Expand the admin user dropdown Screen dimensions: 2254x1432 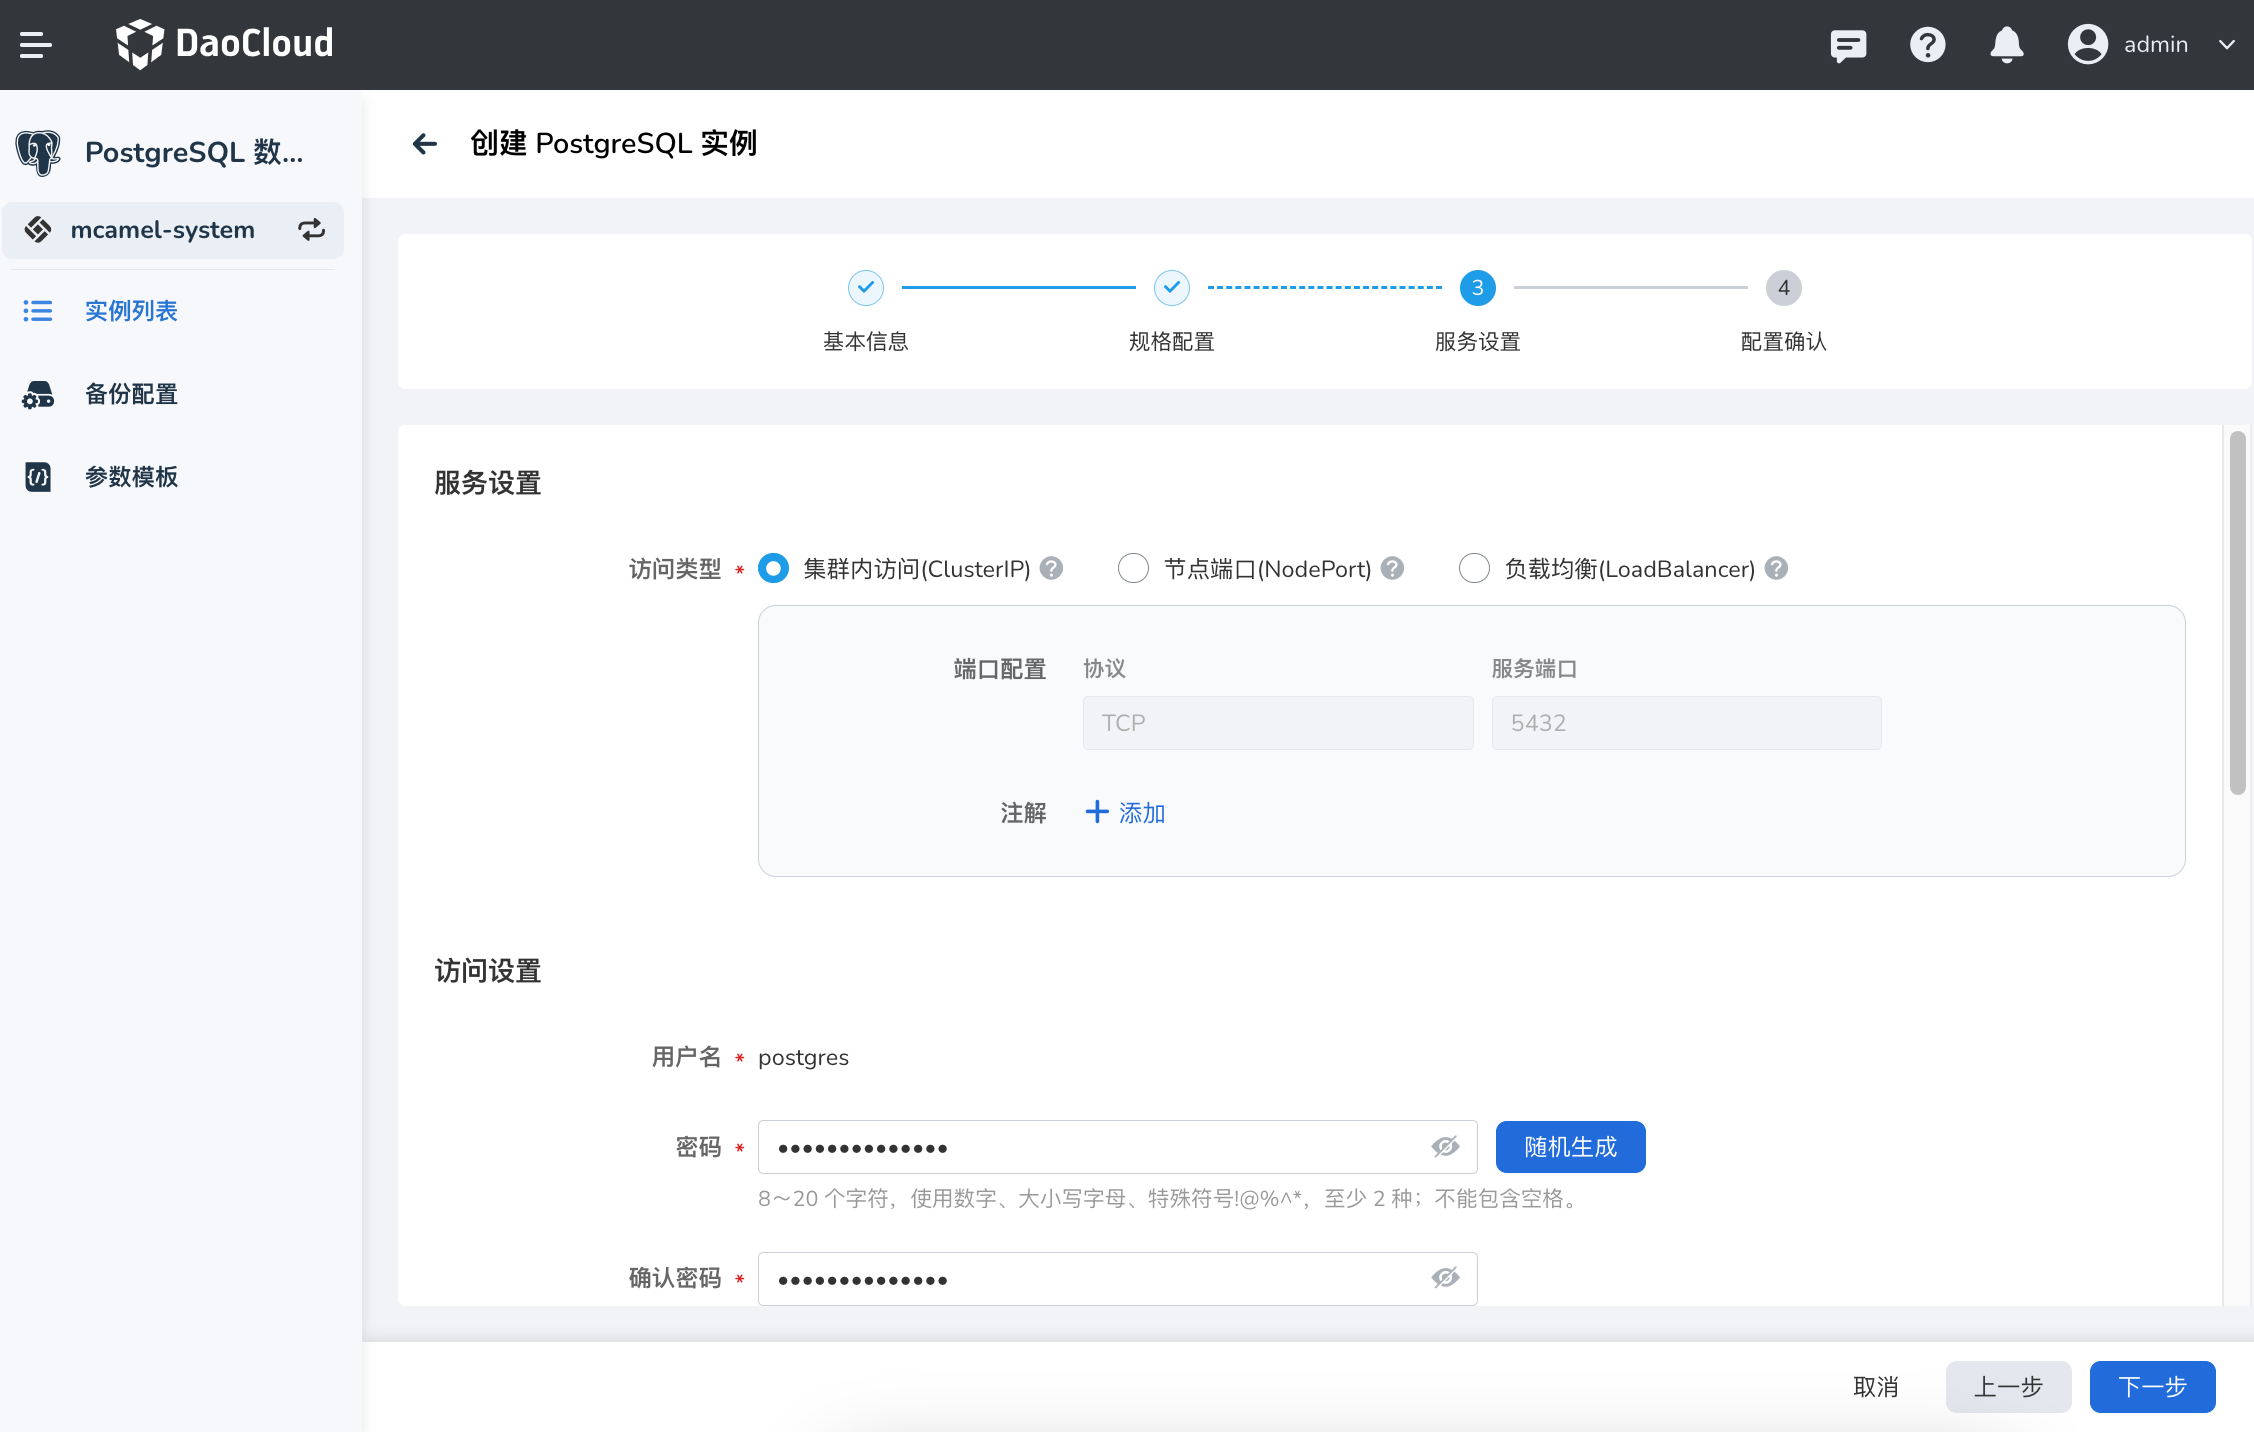[x=2226, y=45]
